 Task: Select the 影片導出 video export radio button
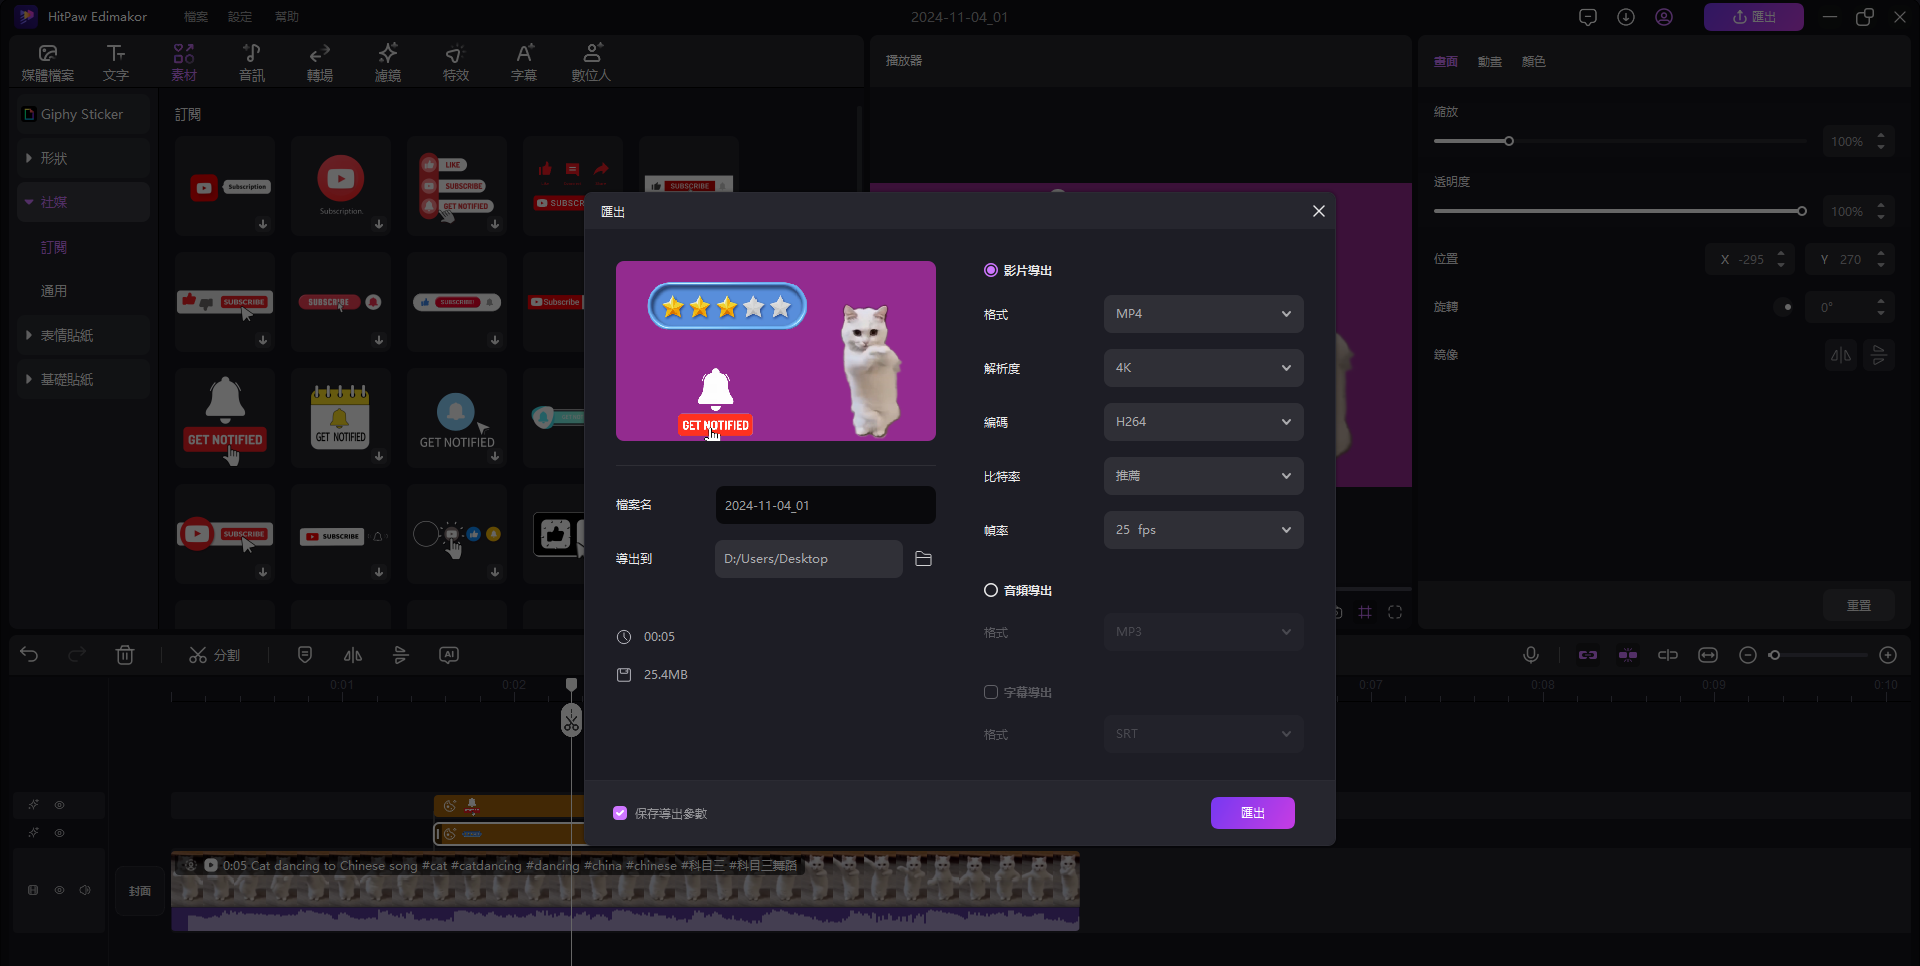tap(991, 270)
